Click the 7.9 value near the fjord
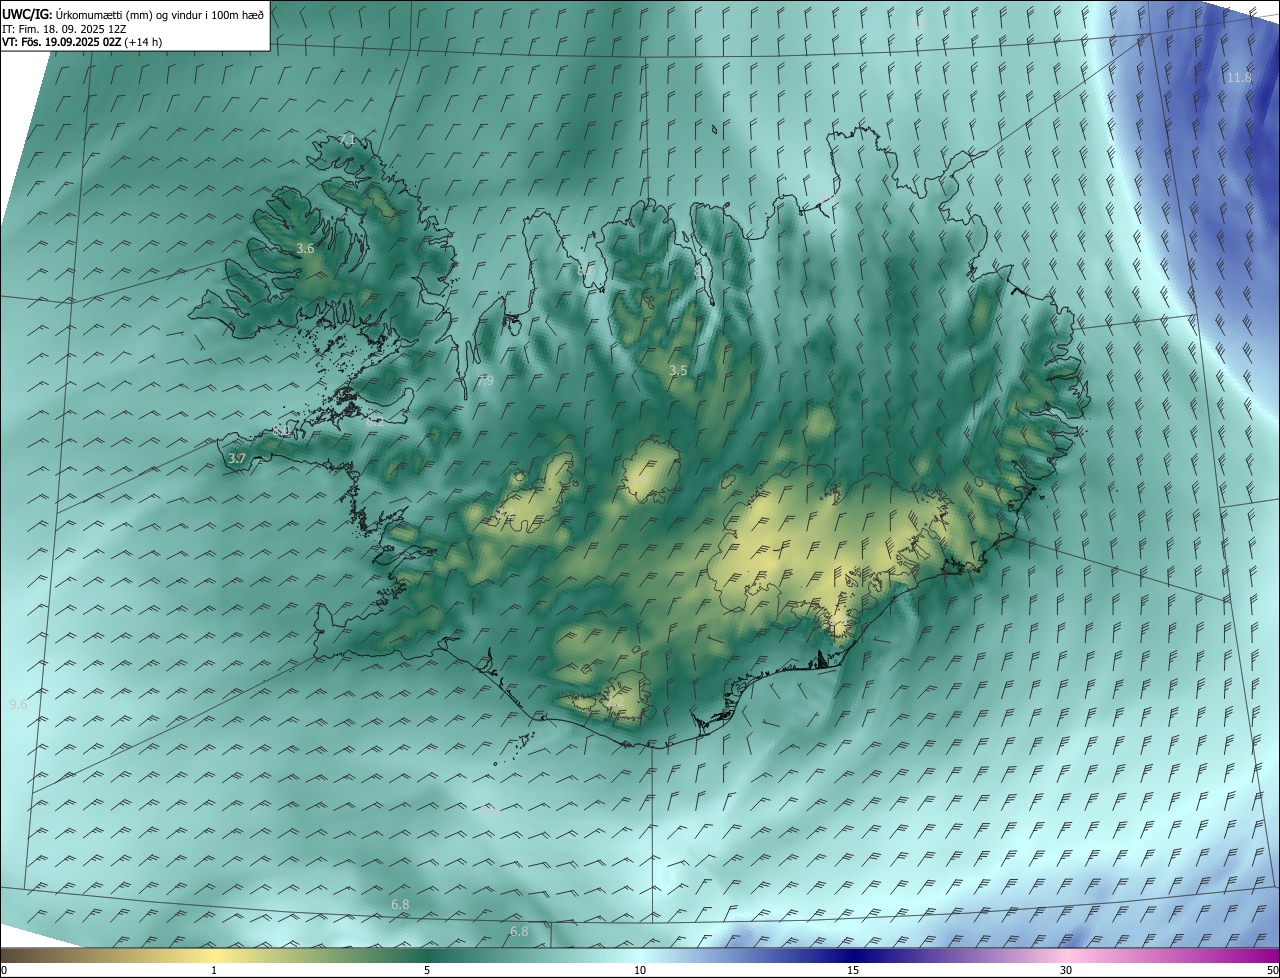 pos(486,381)
